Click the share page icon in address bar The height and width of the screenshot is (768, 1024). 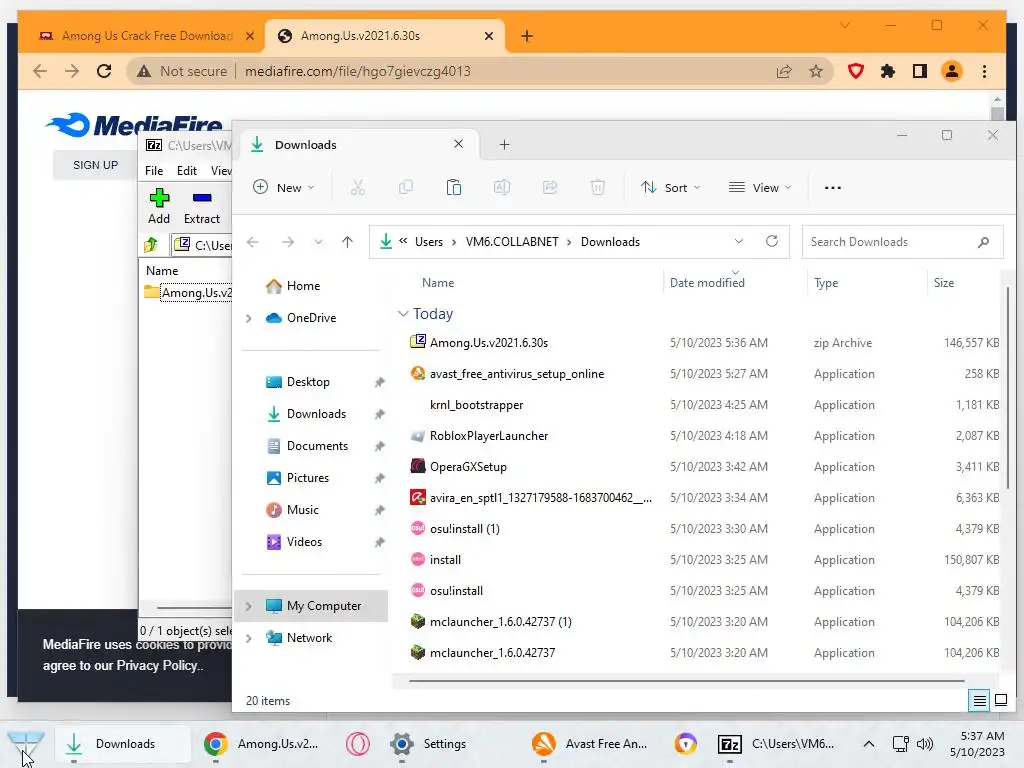click(x=784, y=71)
